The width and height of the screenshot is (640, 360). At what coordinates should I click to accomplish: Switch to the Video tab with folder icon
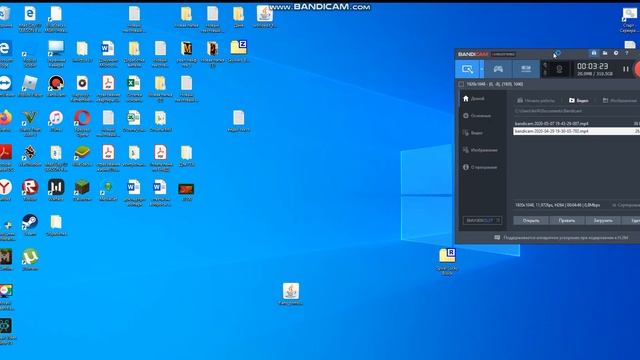(x=579, y=100)
